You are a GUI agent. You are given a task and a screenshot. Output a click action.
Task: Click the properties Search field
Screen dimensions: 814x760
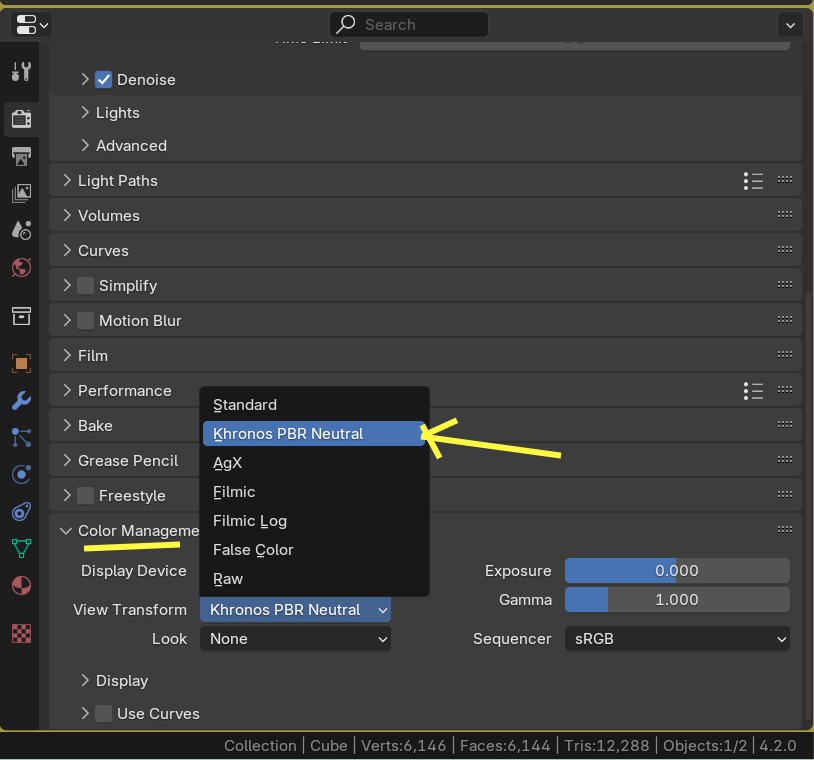click(x=410, y=25)
